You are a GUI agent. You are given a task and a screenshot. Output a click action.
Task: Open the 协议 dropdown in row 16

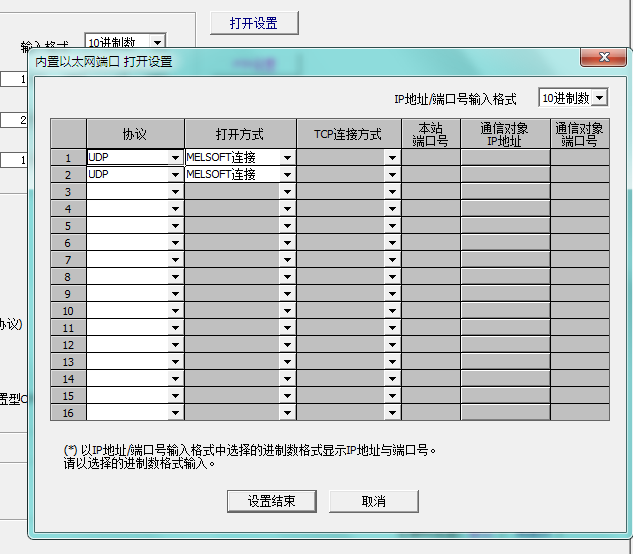tap(175, 413)
